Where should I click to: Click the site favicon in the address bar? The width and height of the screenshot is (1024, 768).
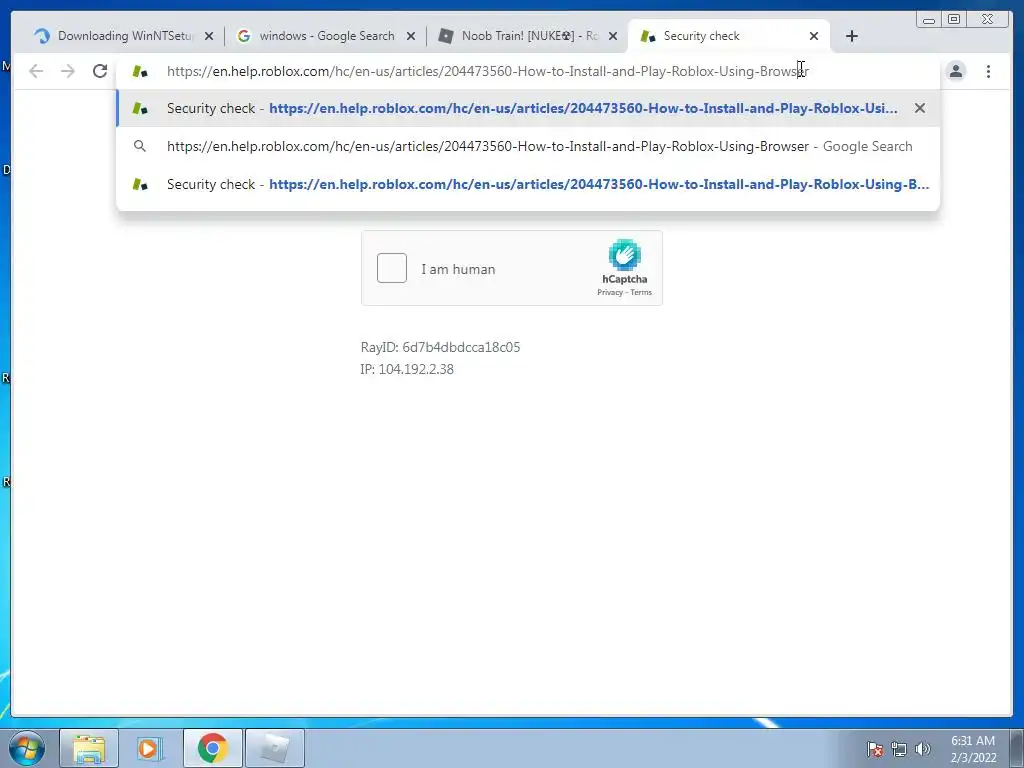click(x=140, y=71)
